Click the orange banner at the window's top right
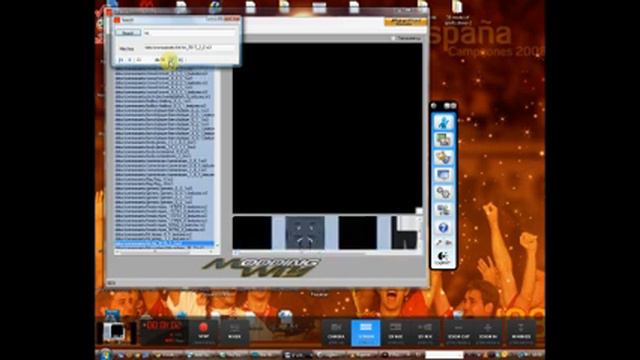640x360 pixels. [405, 22]
